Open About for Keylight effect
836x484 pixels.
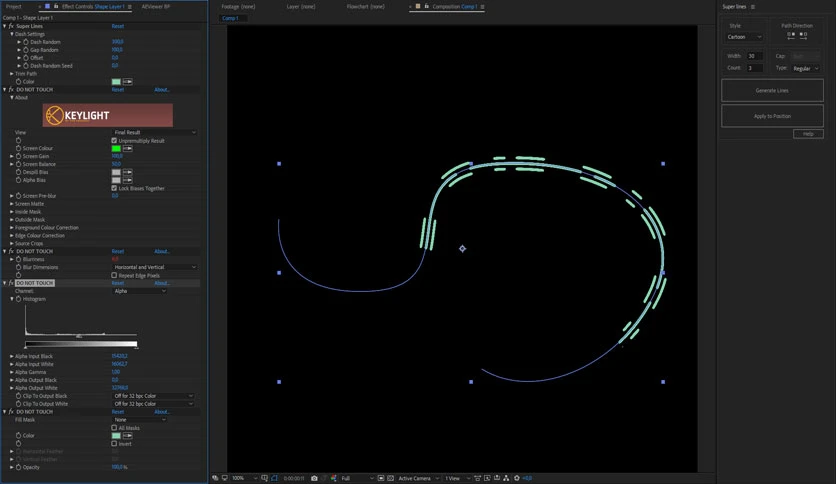(162, 90)
